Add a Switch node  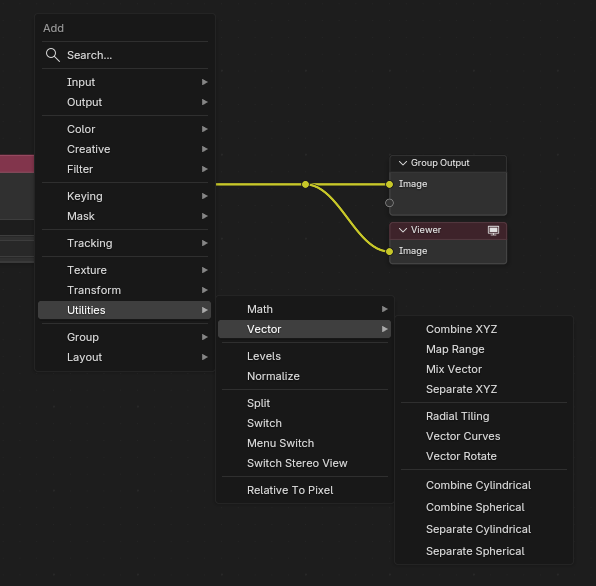click(x=304, y=423)
